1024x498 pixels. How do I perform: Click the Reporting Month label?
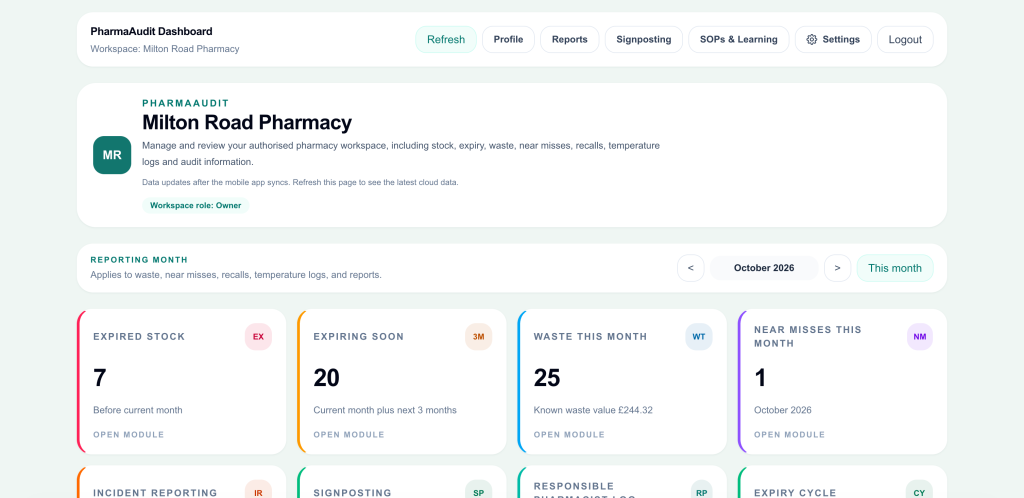139,260
